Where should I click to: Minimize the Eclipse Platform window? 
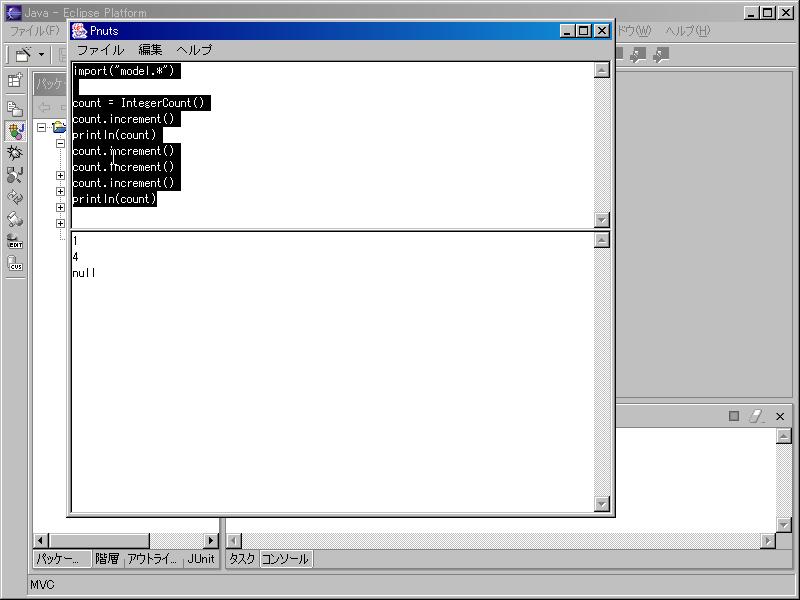point(751,13)
